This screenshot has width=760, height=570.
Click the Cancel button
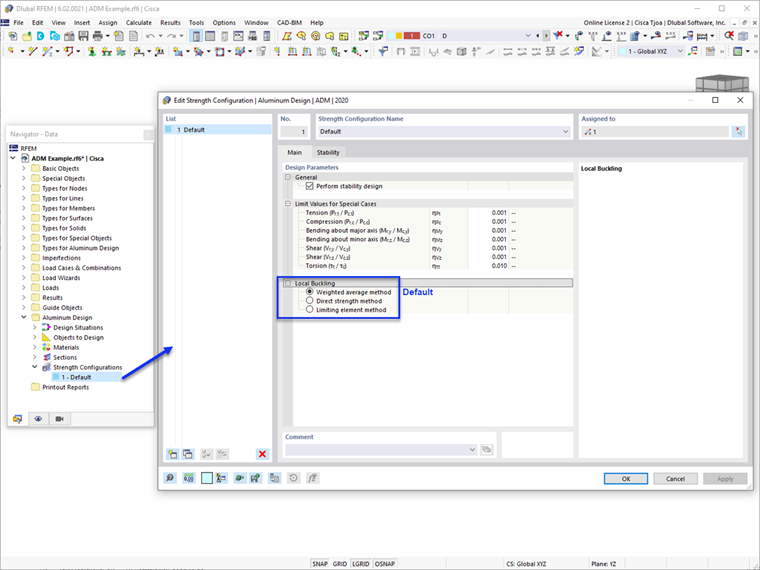click(x=675, y=479)
